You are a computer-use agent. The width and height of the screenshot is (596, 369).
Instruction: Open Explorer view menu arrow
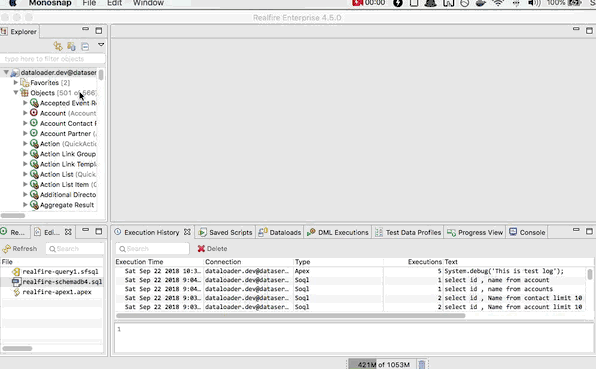[x=101, y=45]
